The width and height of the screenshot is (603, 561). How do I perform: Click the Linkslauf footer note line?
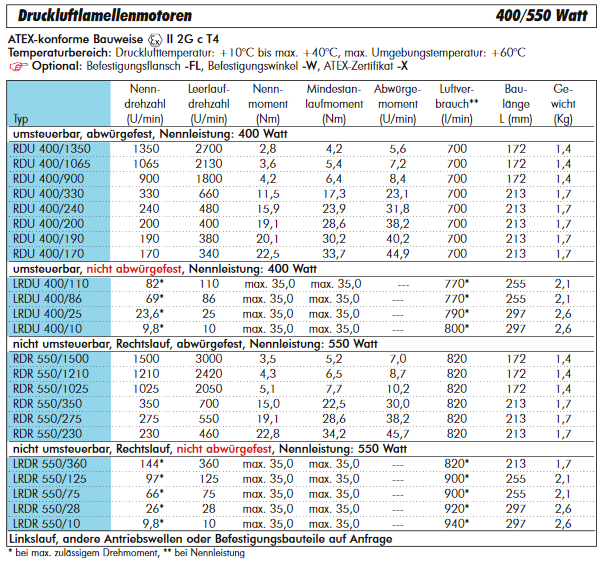point(200,538)
